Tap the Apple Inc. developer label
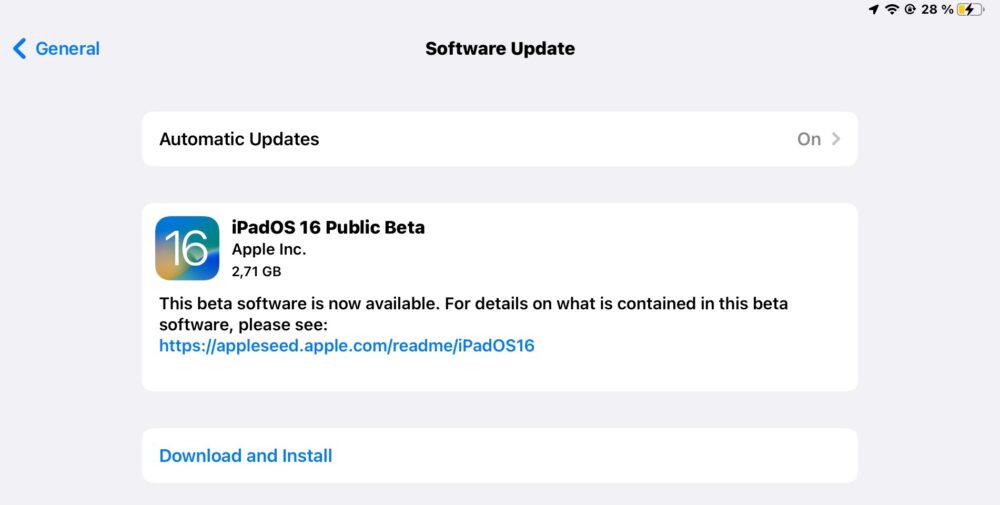 point(269,249)
